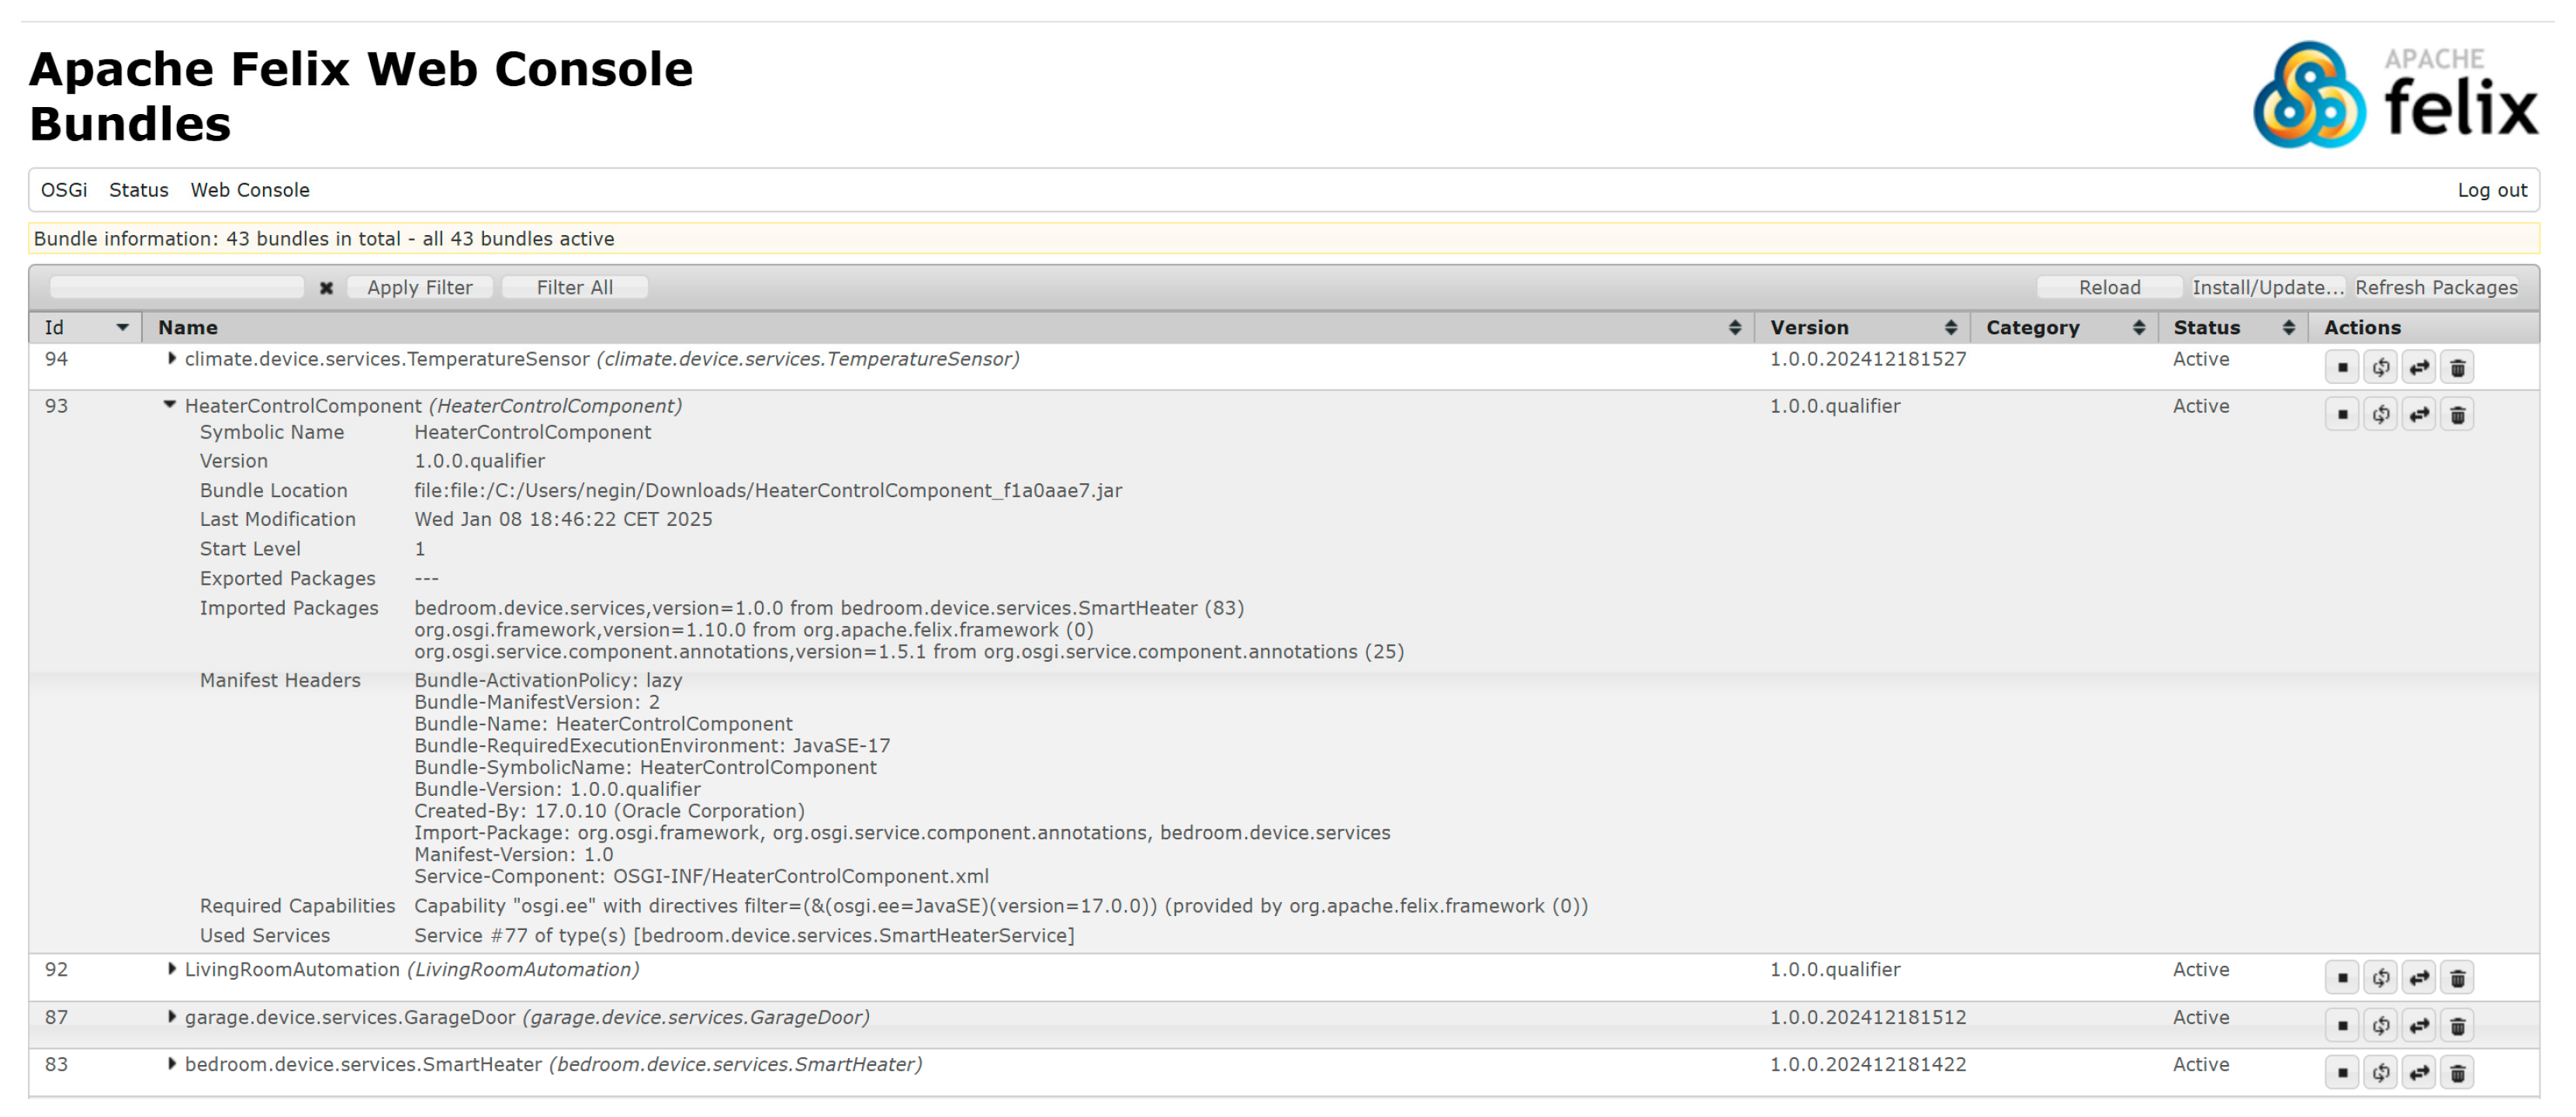Refresh package imports for TemperatureSensor bundle
This screenshot has height=1117, width=2576.
[x=2381, y=368]
